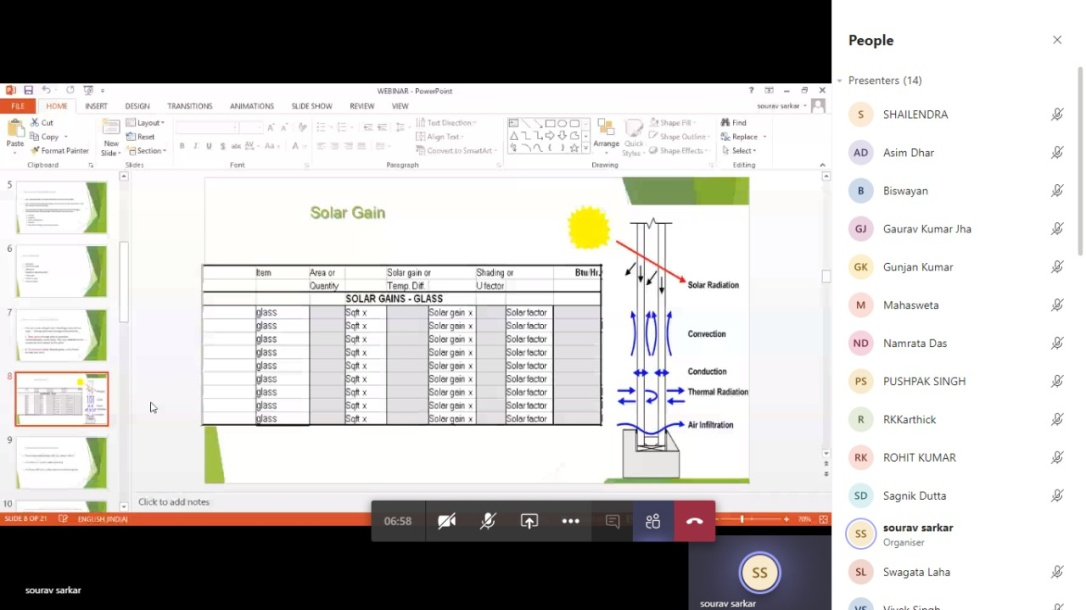
Task: Click the New Slide icon
Action: click(x=111, y=134)
